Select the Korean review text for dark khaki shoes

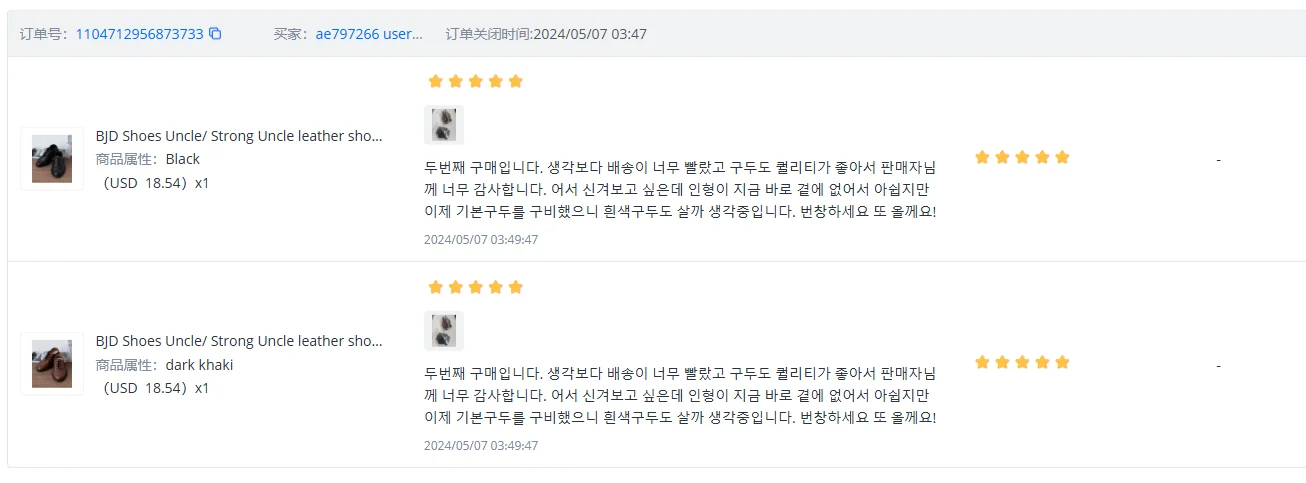pyautogui.click(x=680, y=394)
